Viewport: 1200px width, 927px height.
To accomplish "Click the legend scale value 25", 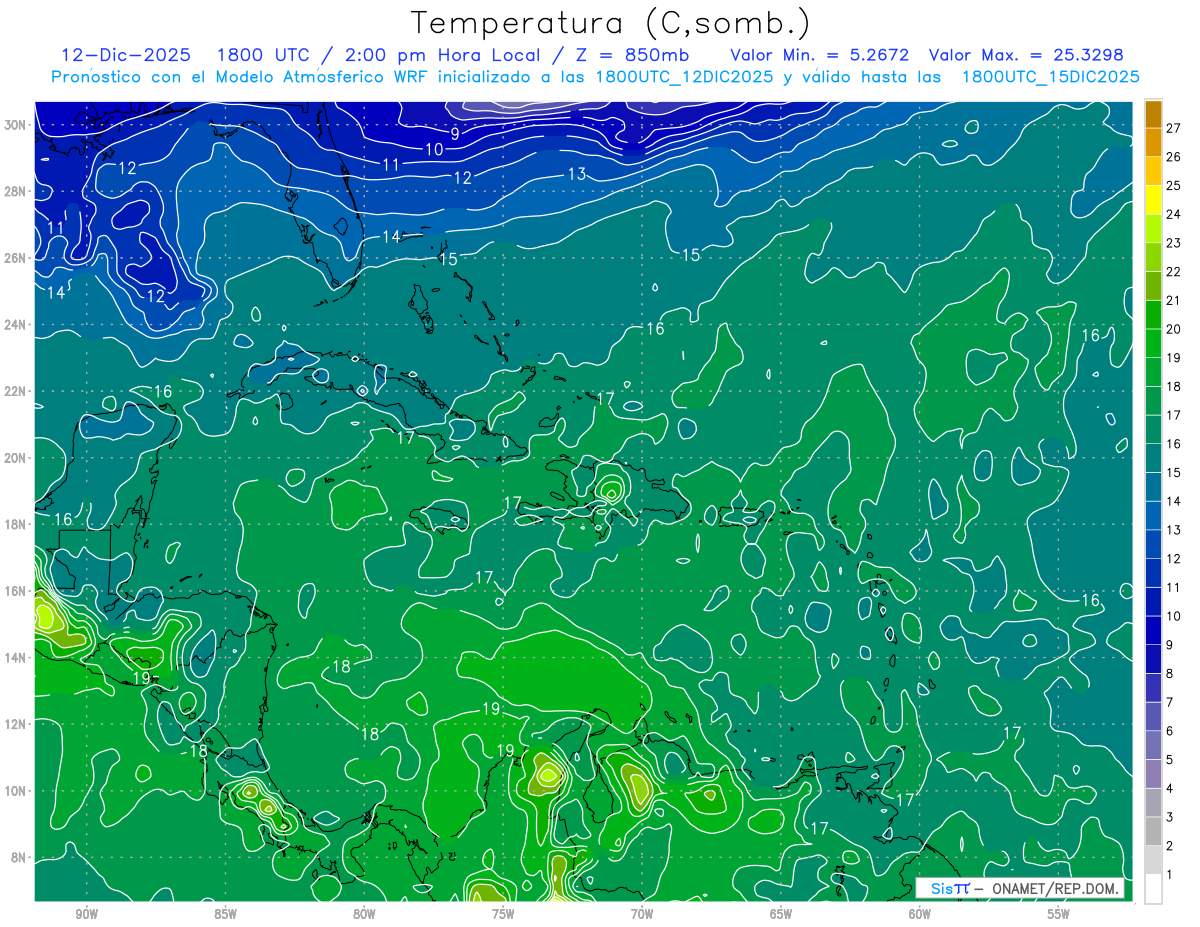I will click(1174, 185).
